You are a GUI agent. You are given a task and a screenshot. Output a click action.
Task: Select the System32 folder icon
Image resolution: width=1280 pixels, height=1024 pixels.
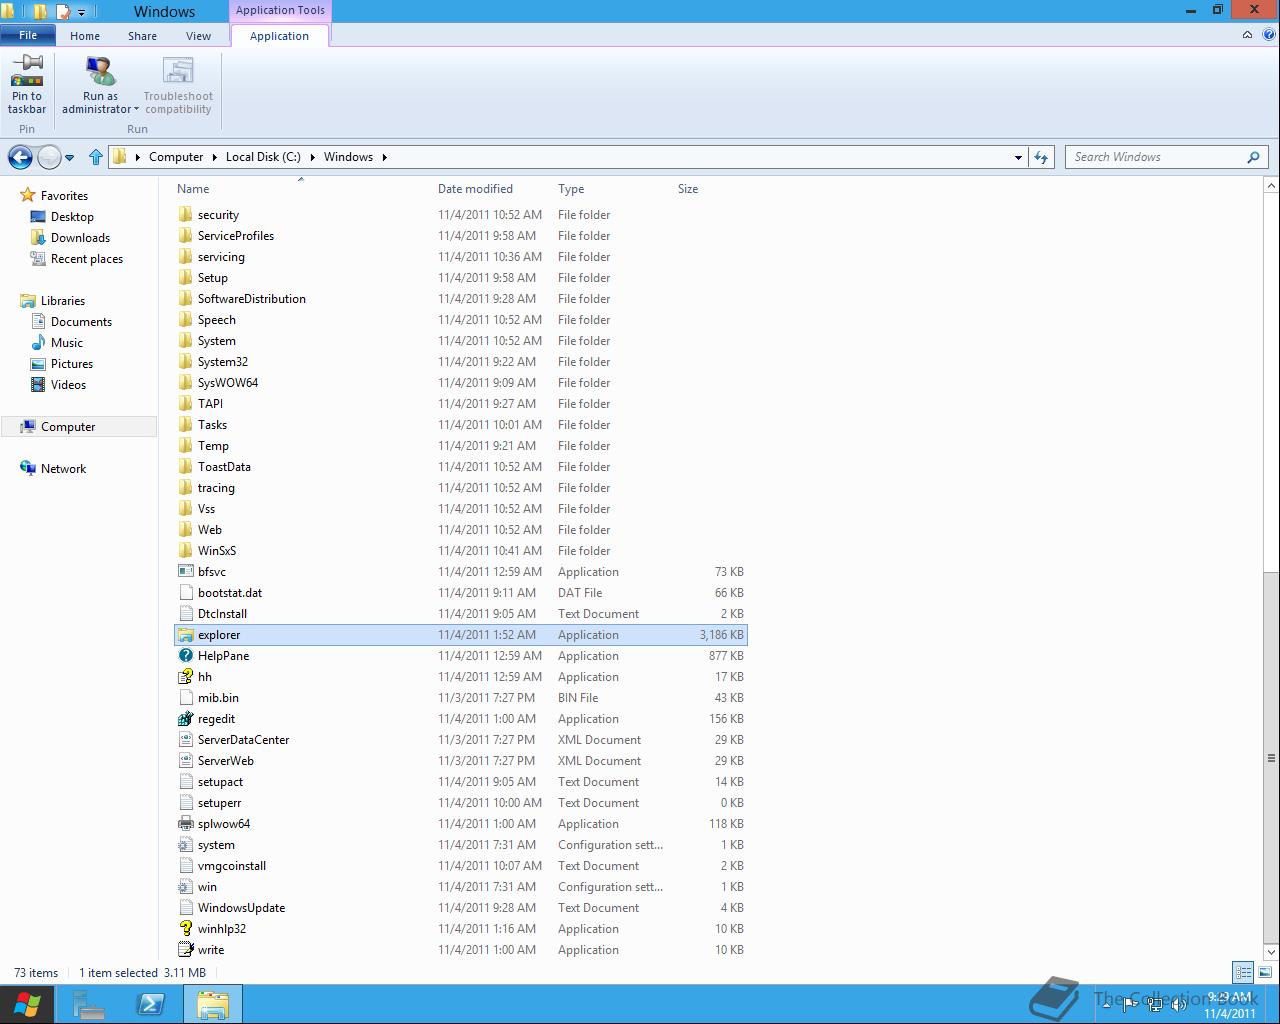tap(185, 362)
